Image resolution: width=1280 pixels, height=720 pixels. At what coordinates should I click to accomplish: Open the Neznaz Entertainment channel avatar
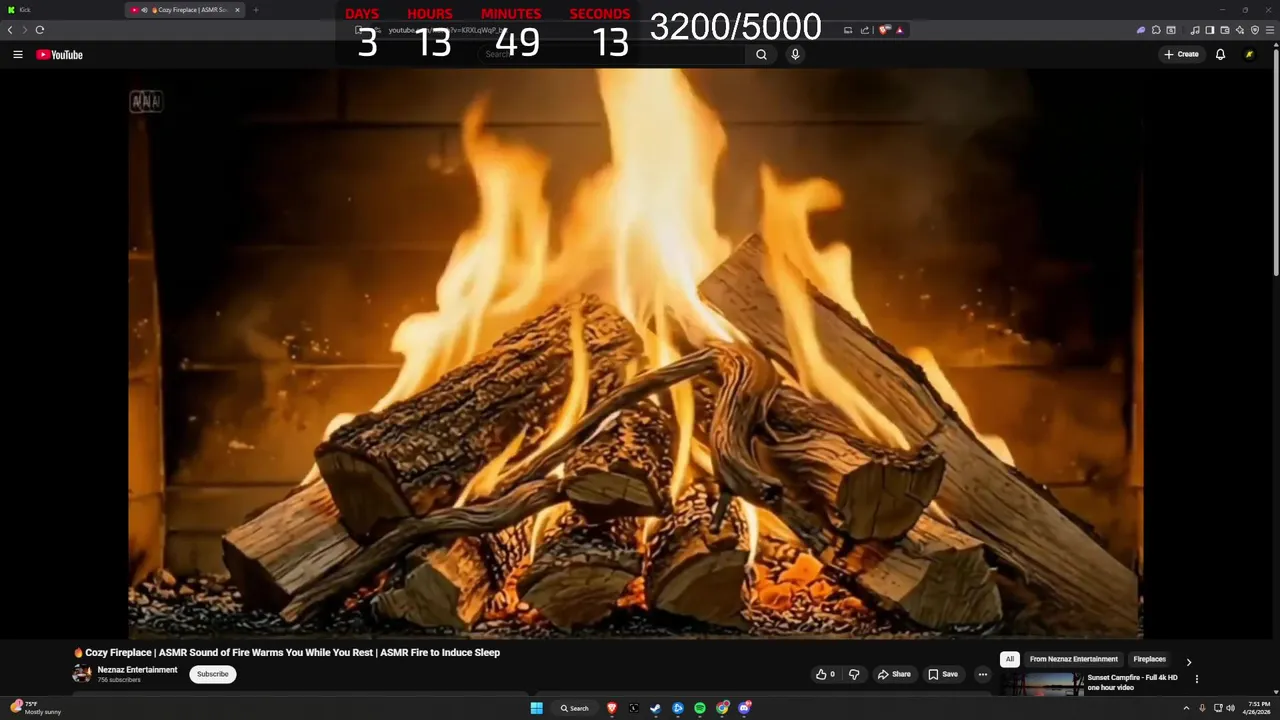(82, 674)
